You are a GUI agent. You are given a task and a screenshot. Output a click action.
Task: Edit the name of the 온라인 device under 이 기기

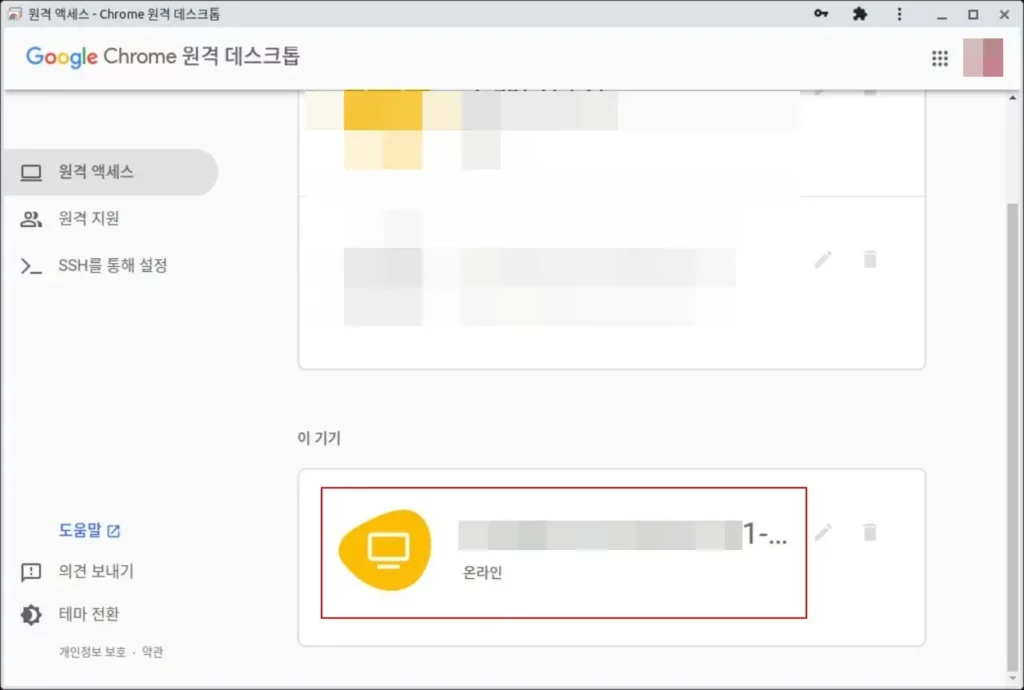[x=823, y=533]
